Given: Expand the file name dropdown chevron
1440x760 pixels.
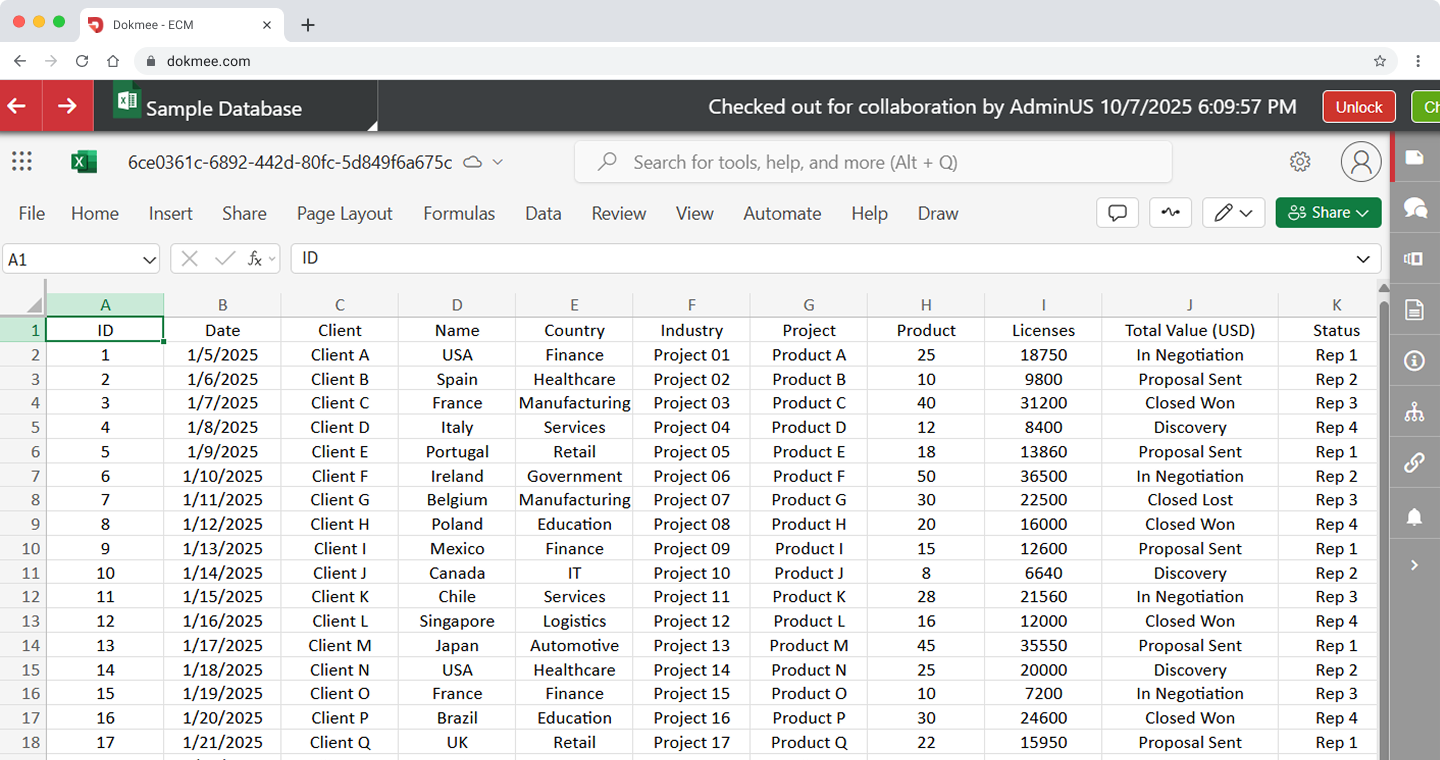Looking at the screenshot, I should point(498,162).
